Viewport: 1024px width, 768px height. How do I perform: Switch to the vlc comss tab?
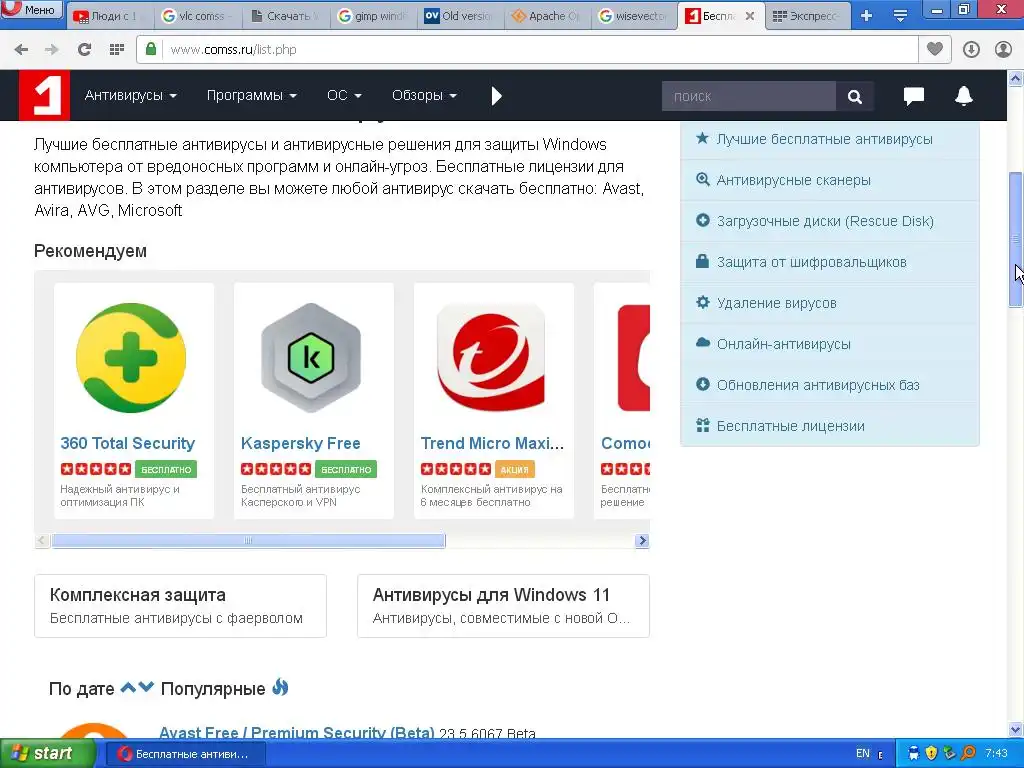click(197, 16)
